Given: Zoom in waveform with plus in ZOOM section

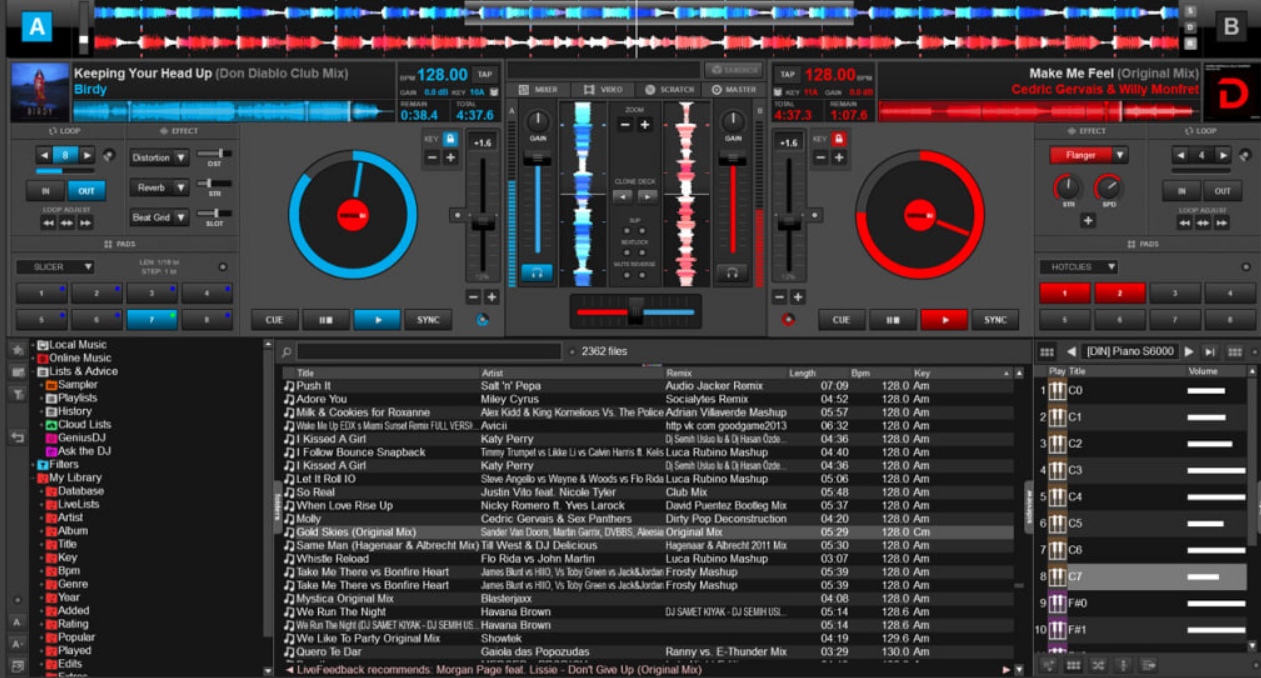Looking at the screenshot, I should point(645,125).
